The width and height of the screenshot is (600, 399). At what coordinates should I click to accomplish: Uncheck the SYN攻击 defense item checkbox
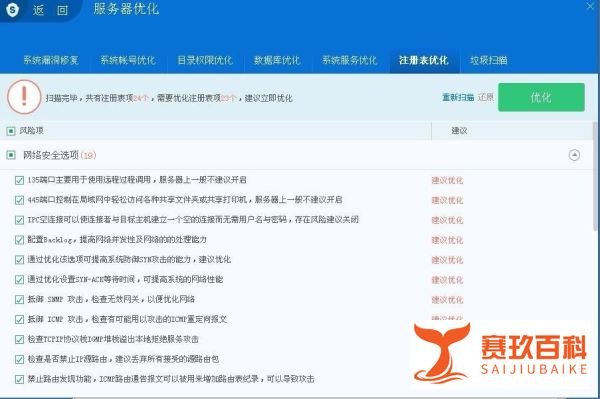(x=19, y=260)
